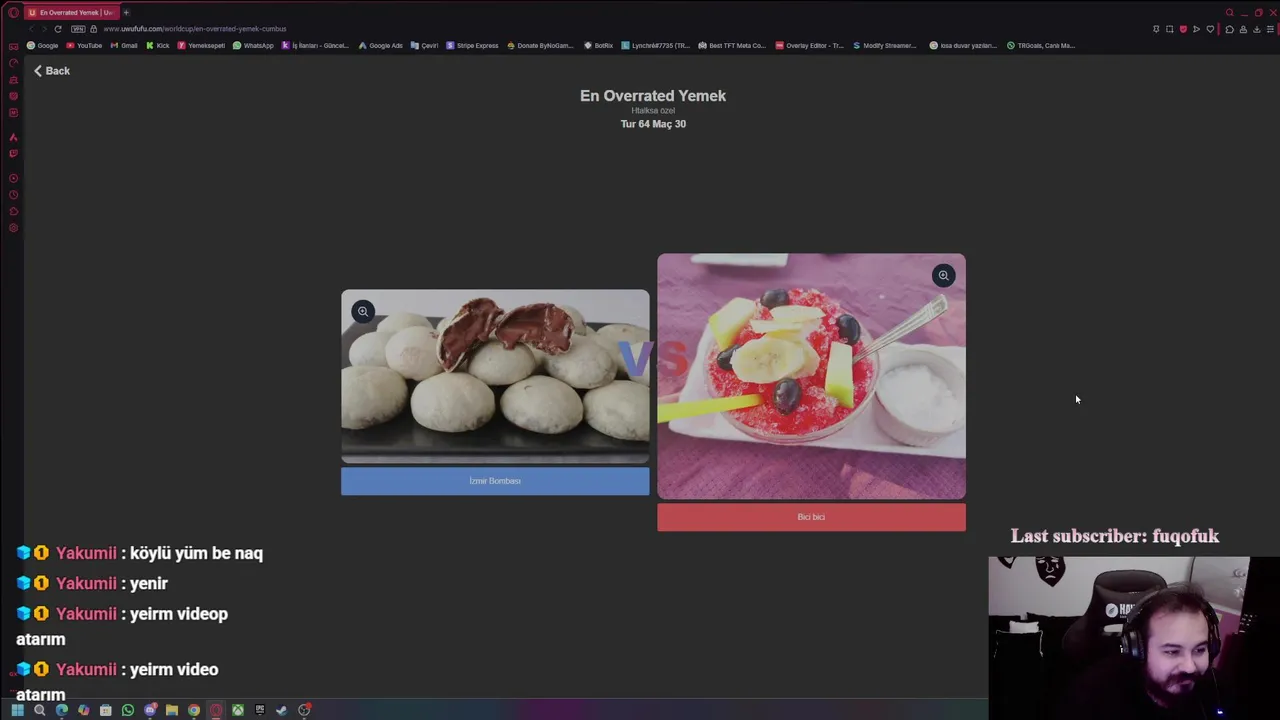
Task: Open profile account icon in toolbar
Action: click(x=1243, y=29)
